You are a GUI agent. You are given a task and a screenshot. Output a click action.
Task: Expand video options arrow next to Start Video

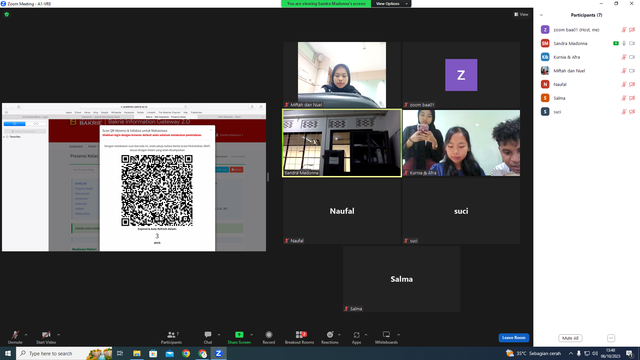tap(58, 335)
